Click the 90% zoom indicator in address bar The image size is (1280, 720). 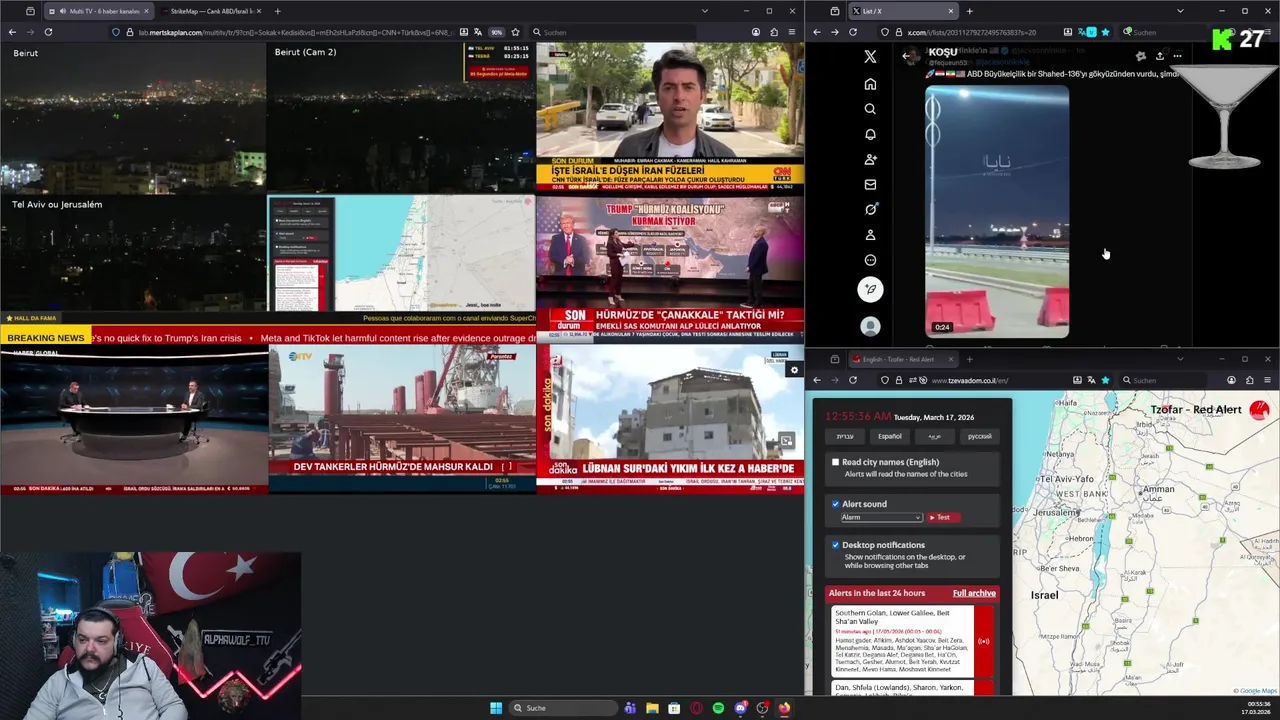496,32
